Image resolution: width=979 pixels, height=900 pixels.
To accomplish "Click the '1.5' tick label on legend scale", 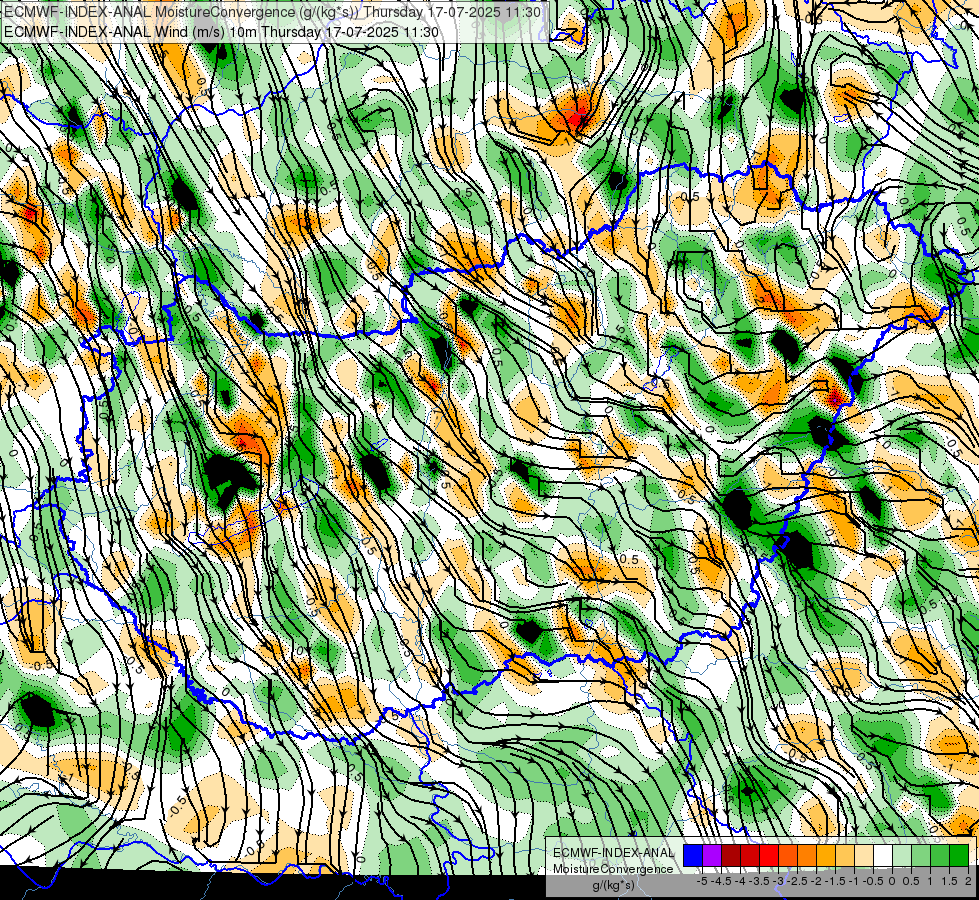I will point(949,881).
